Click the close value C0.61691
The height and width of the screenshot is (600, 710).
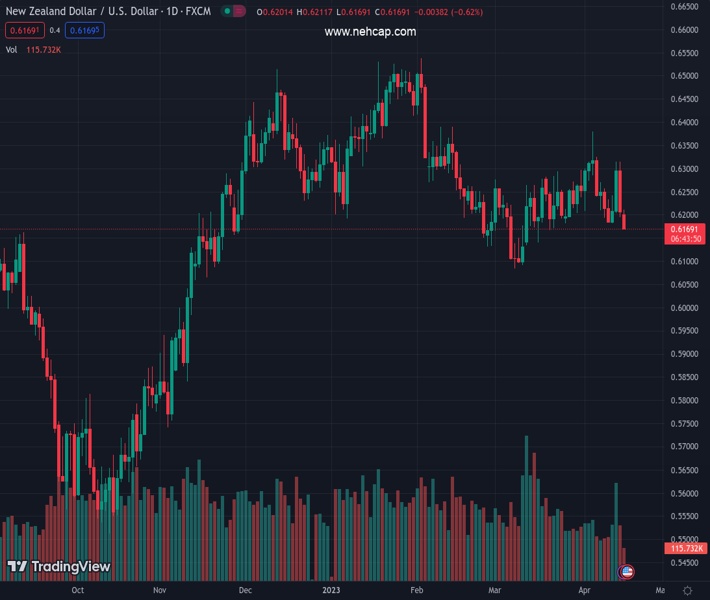pos(392,12)
